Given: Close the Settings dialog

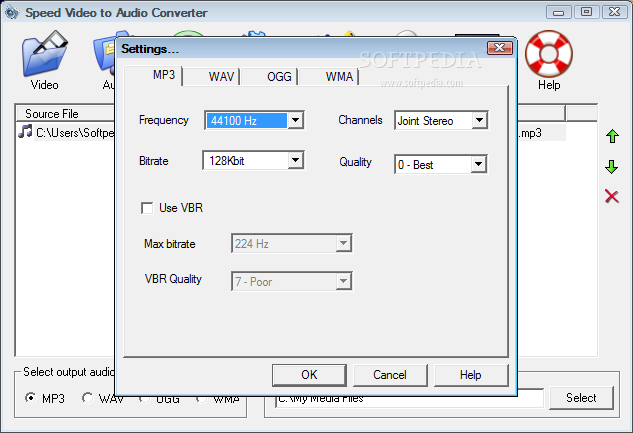Looking at the screenshot, I should (x=500, y=48).
